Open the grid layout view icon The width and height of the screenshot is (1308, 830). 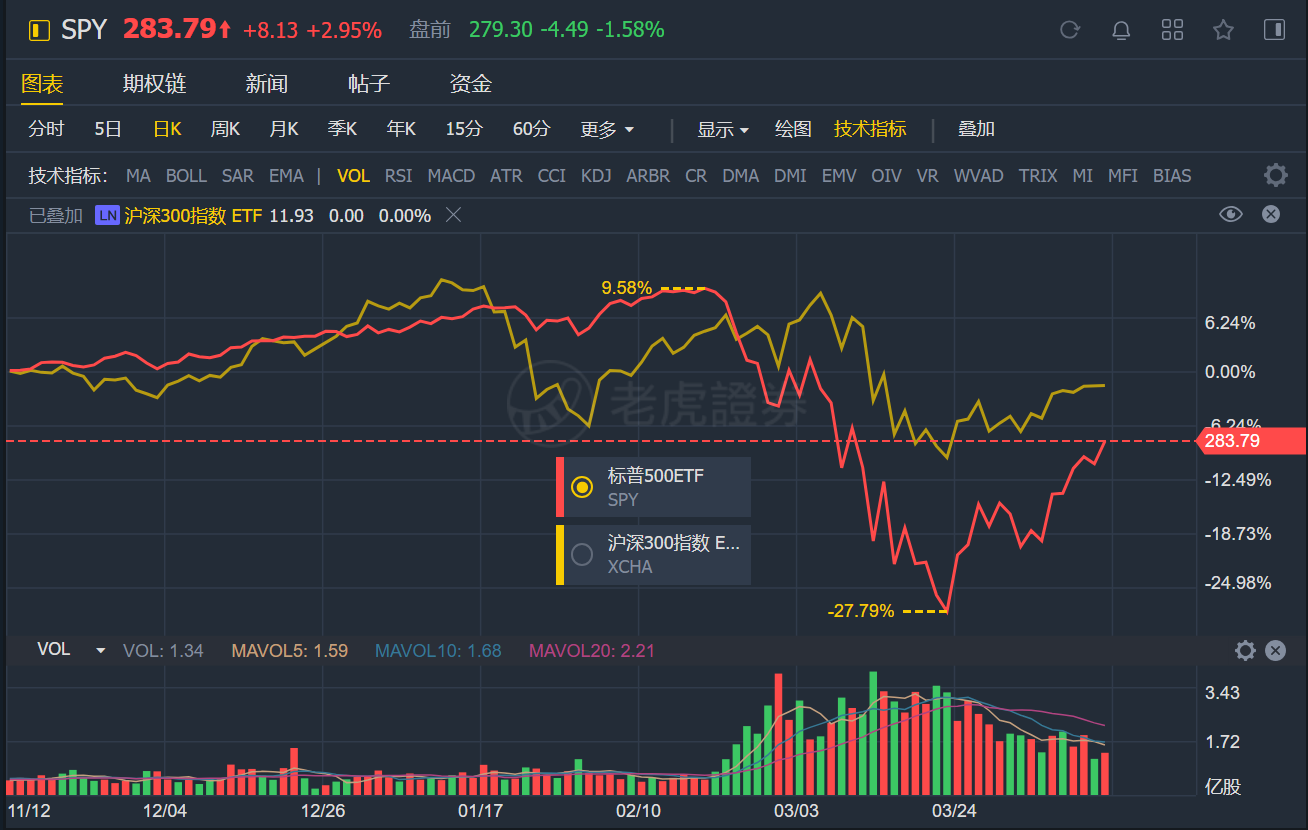tap(1172, 29)
